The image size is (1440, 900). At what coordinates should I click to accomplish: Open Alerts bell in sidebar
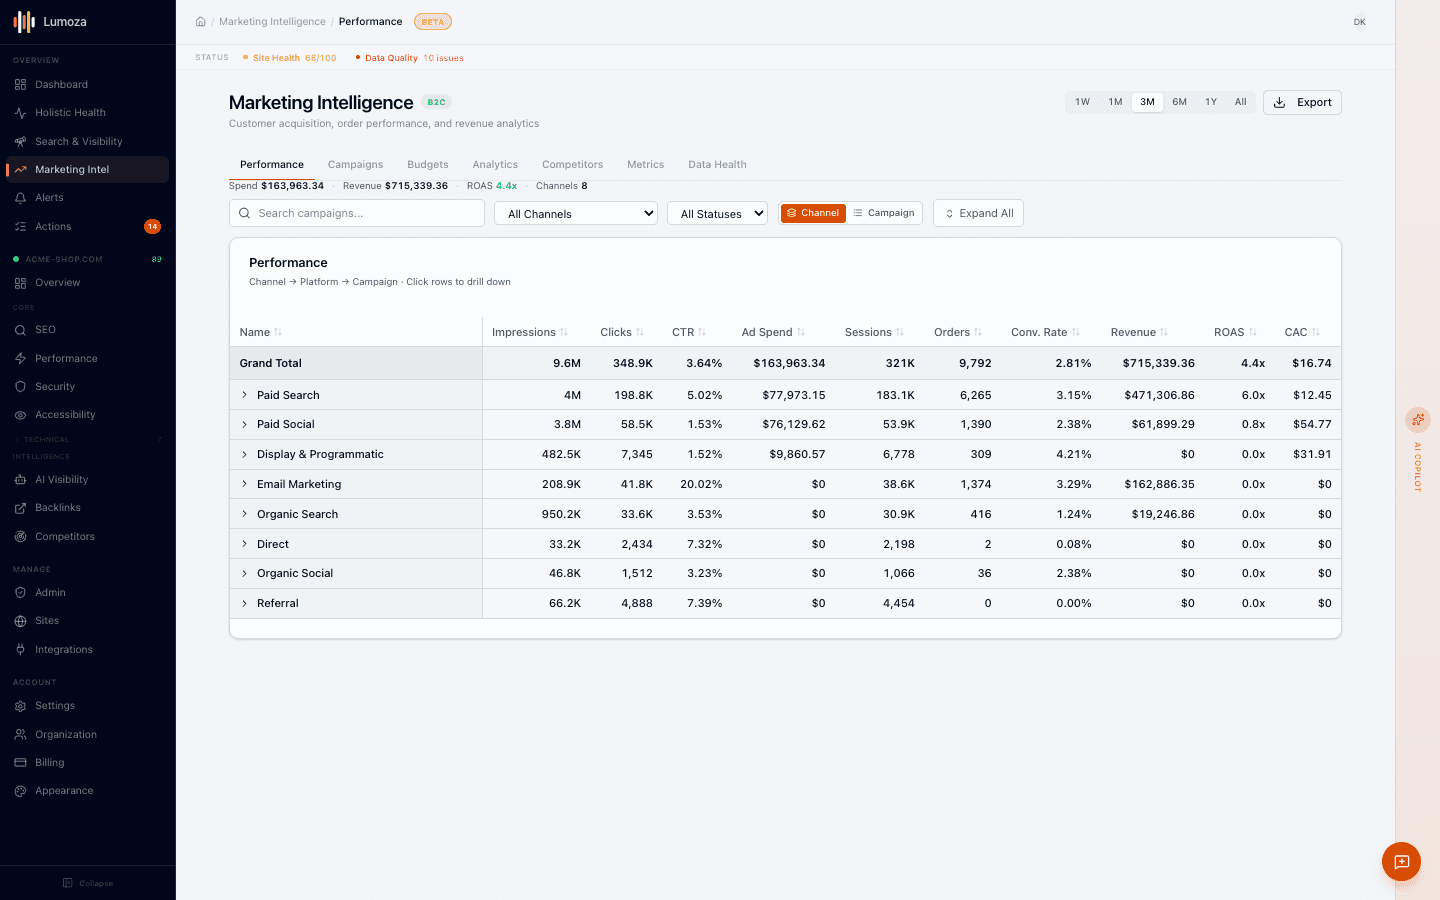pyautogui.click(x=87, y=198)
